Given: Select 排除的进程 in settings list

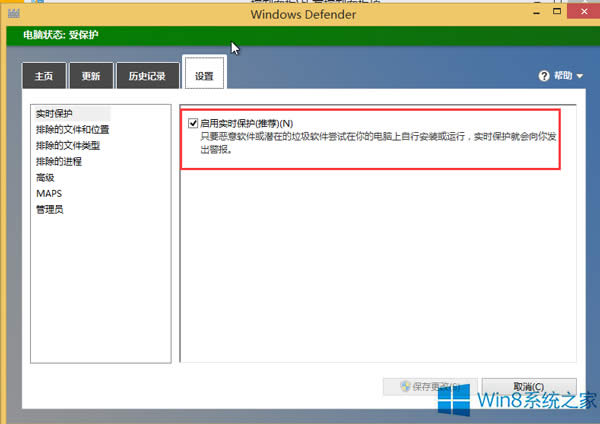Looking at the screenshot, I should click(x=59, y=162).
